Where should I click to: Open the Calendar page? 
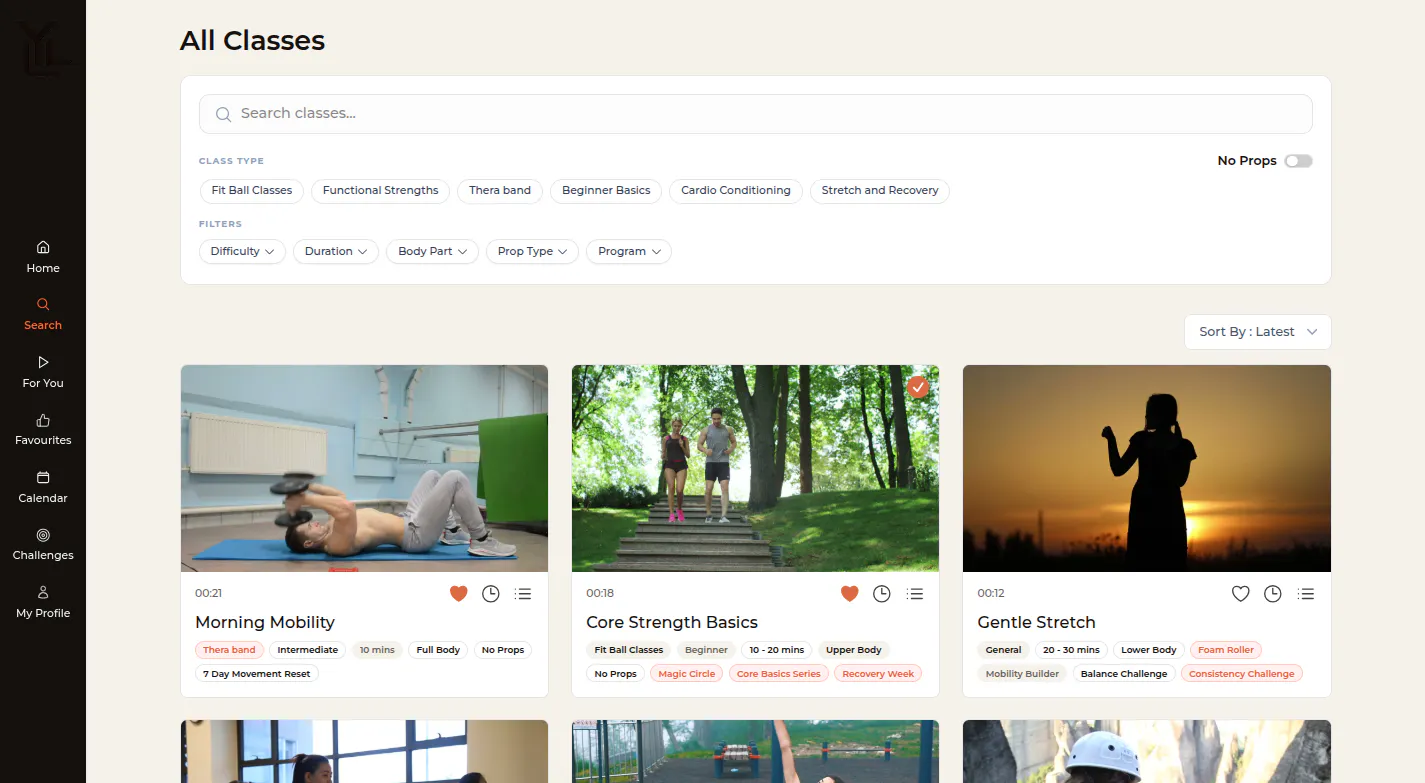coord(43,487)
